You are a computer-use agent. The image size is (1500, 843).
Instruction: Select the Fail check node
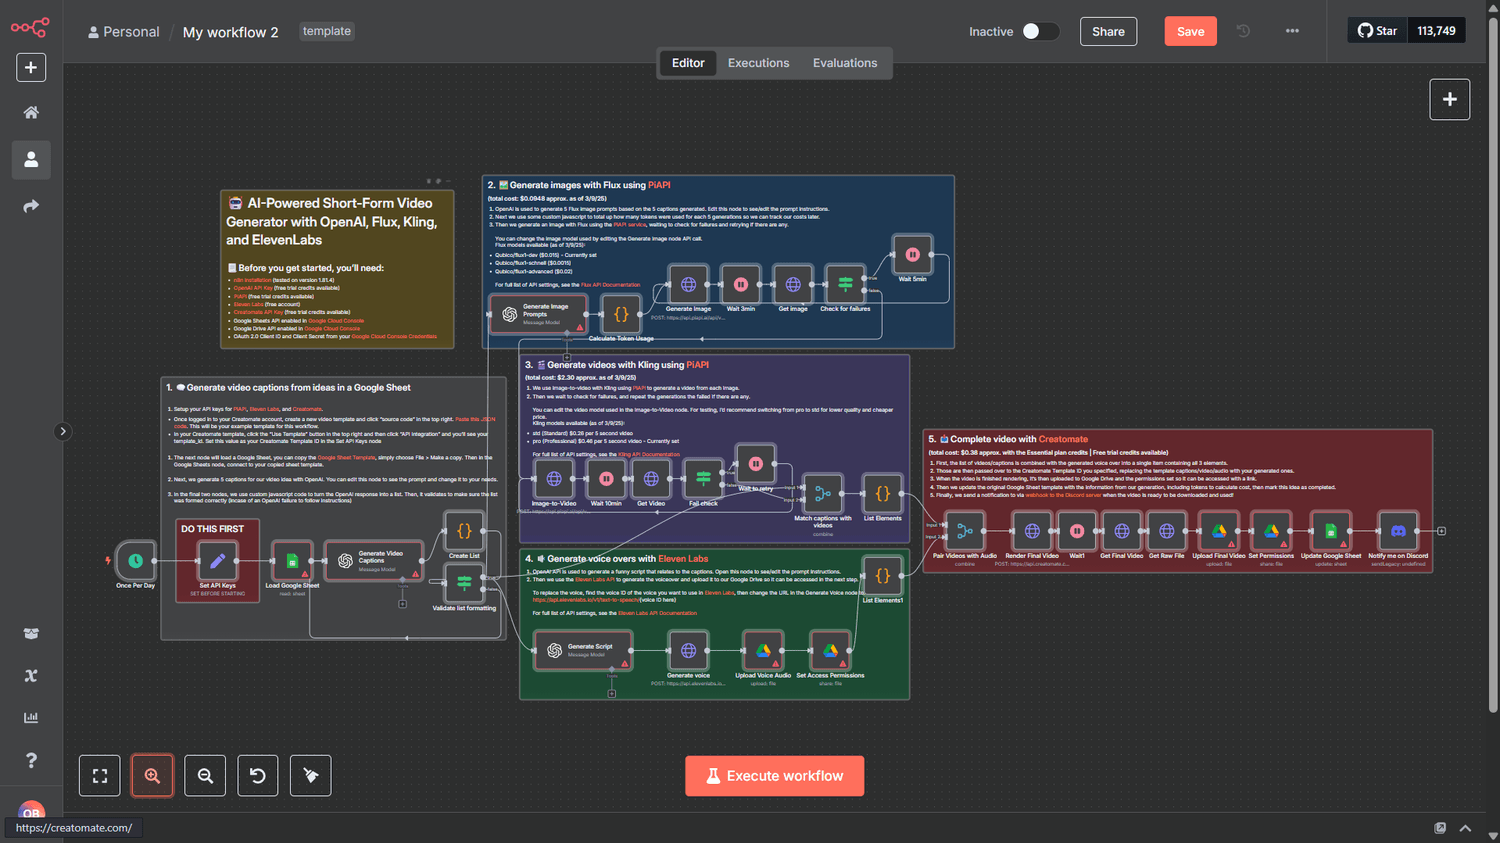703,479
